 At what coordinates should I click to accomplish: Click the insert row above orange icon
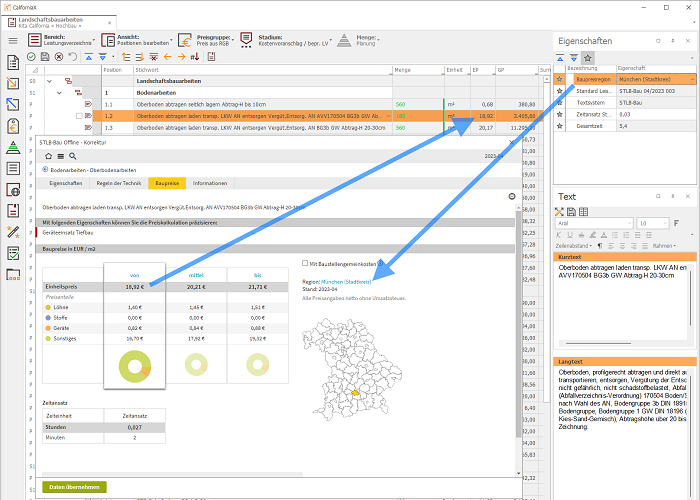[126, 57]
